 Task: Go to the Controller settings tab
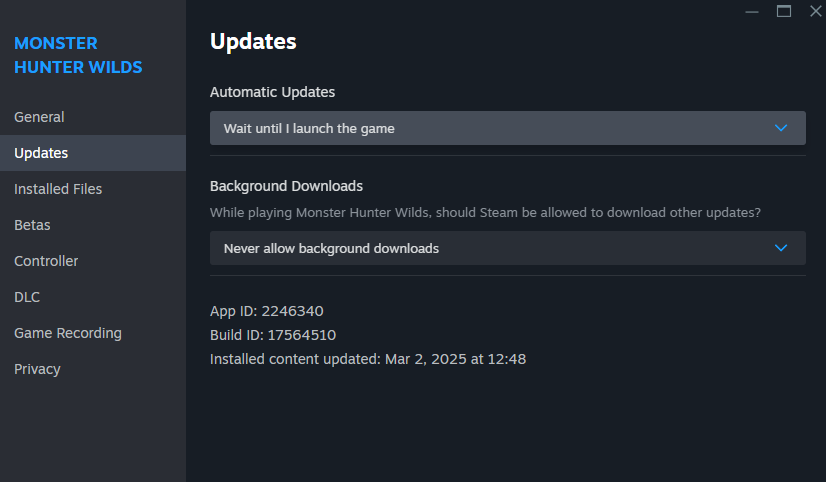[46, 261]
